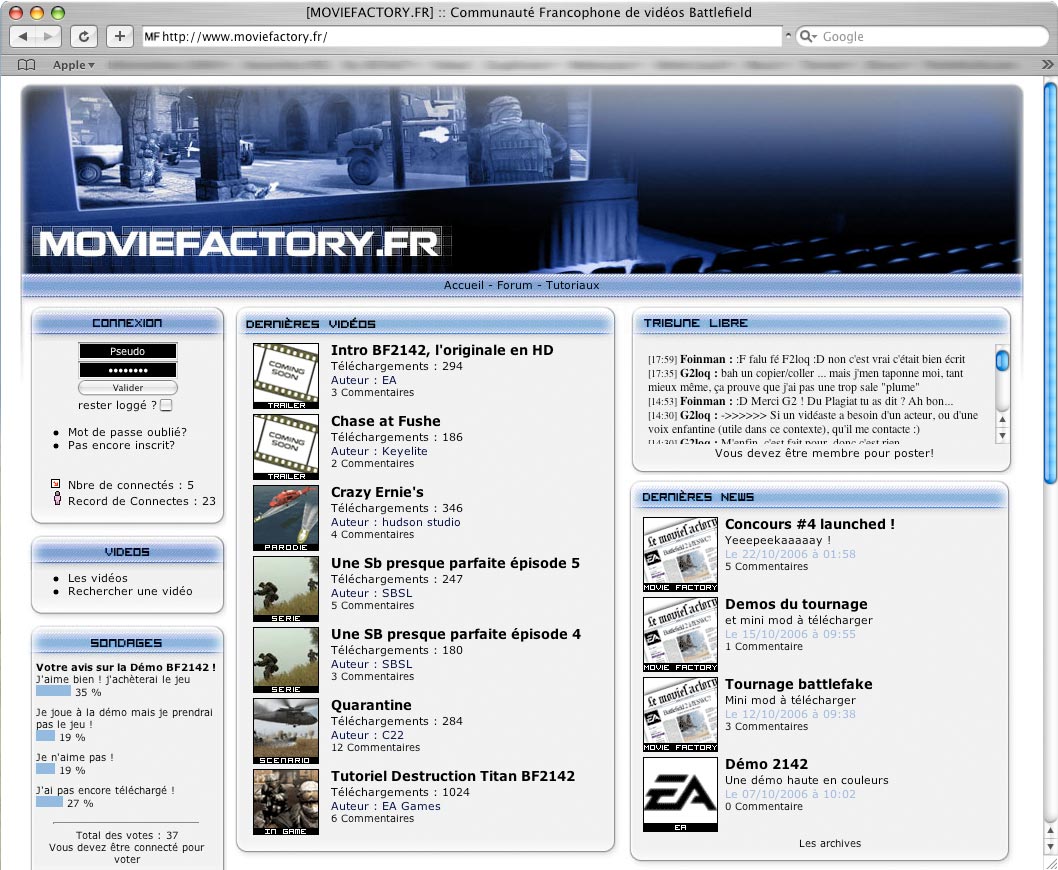This screenshot has width=1058, height=870.
Task: Reload the page with the refresh icon
Action: 84,36
